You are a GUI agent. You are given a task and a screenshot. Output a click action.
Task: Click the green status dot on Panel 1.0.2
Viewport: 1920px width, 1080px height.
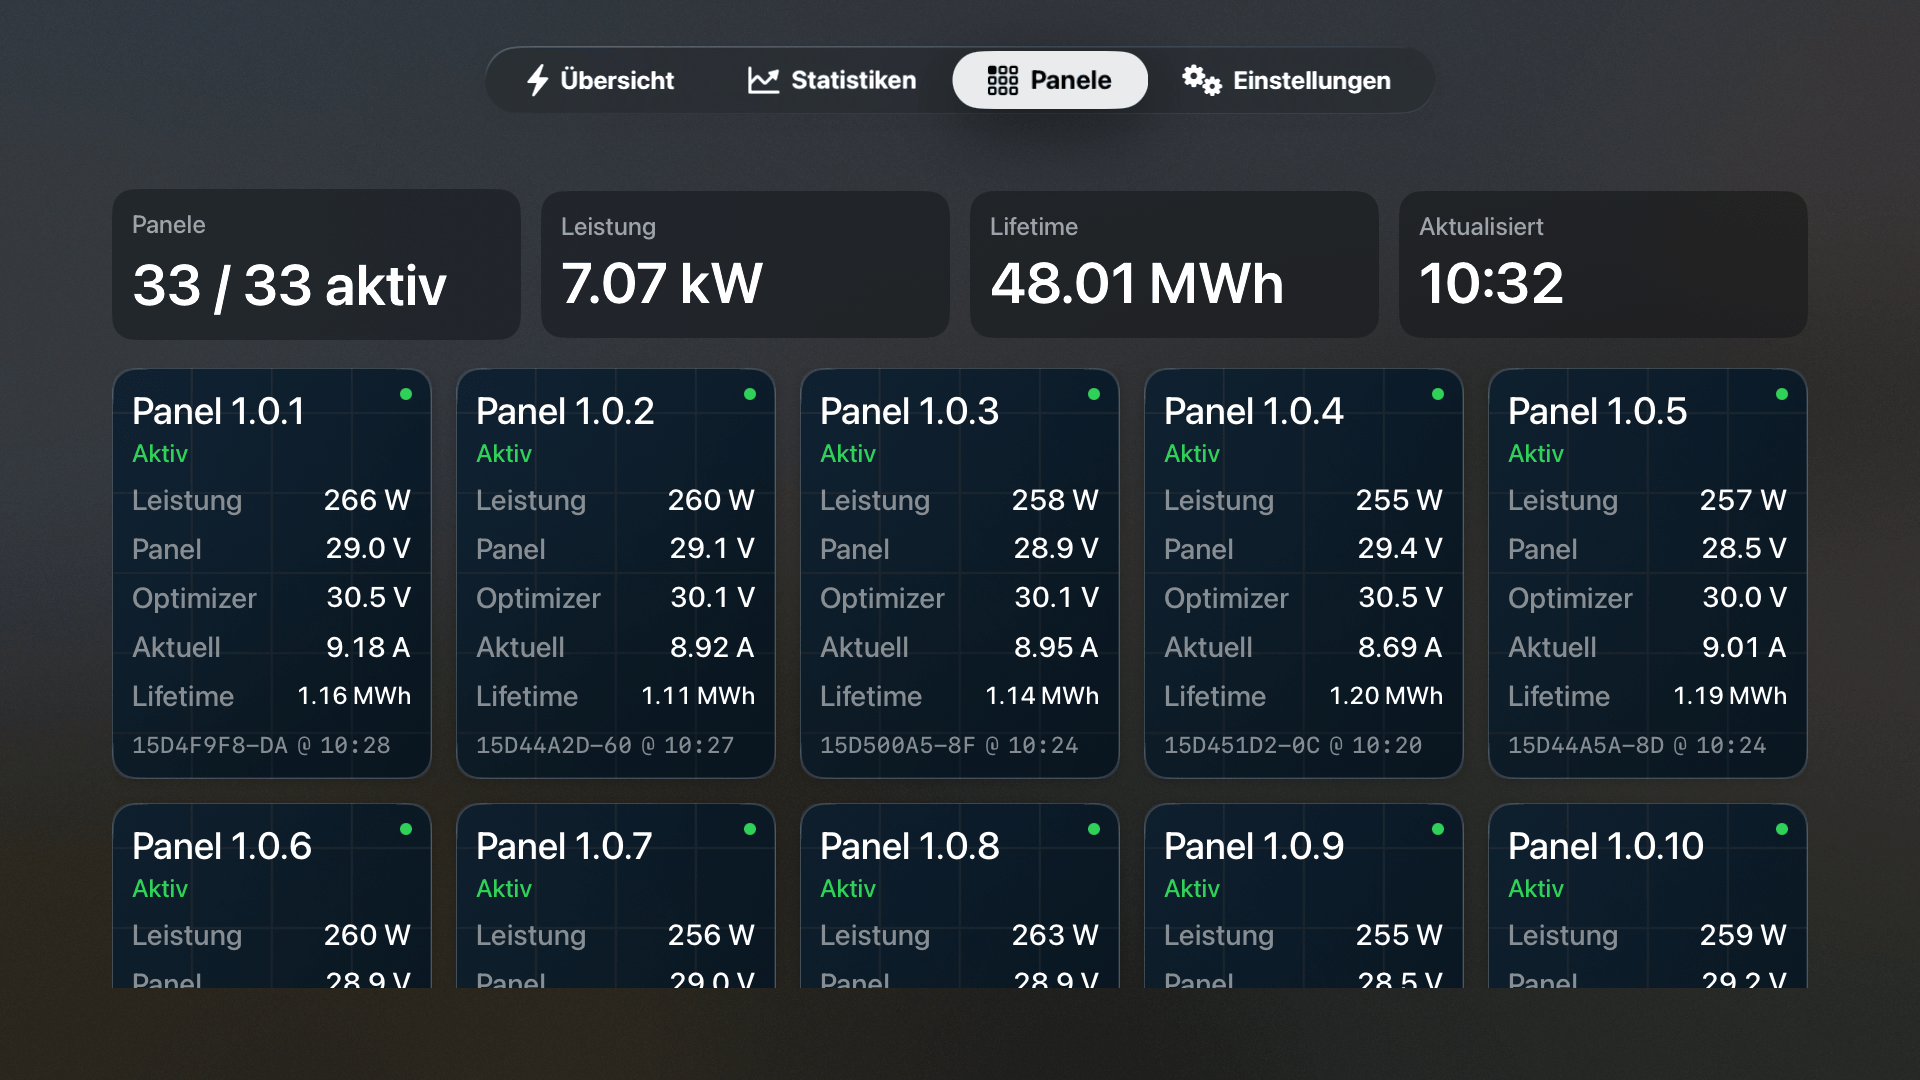[x=750, y=394]
